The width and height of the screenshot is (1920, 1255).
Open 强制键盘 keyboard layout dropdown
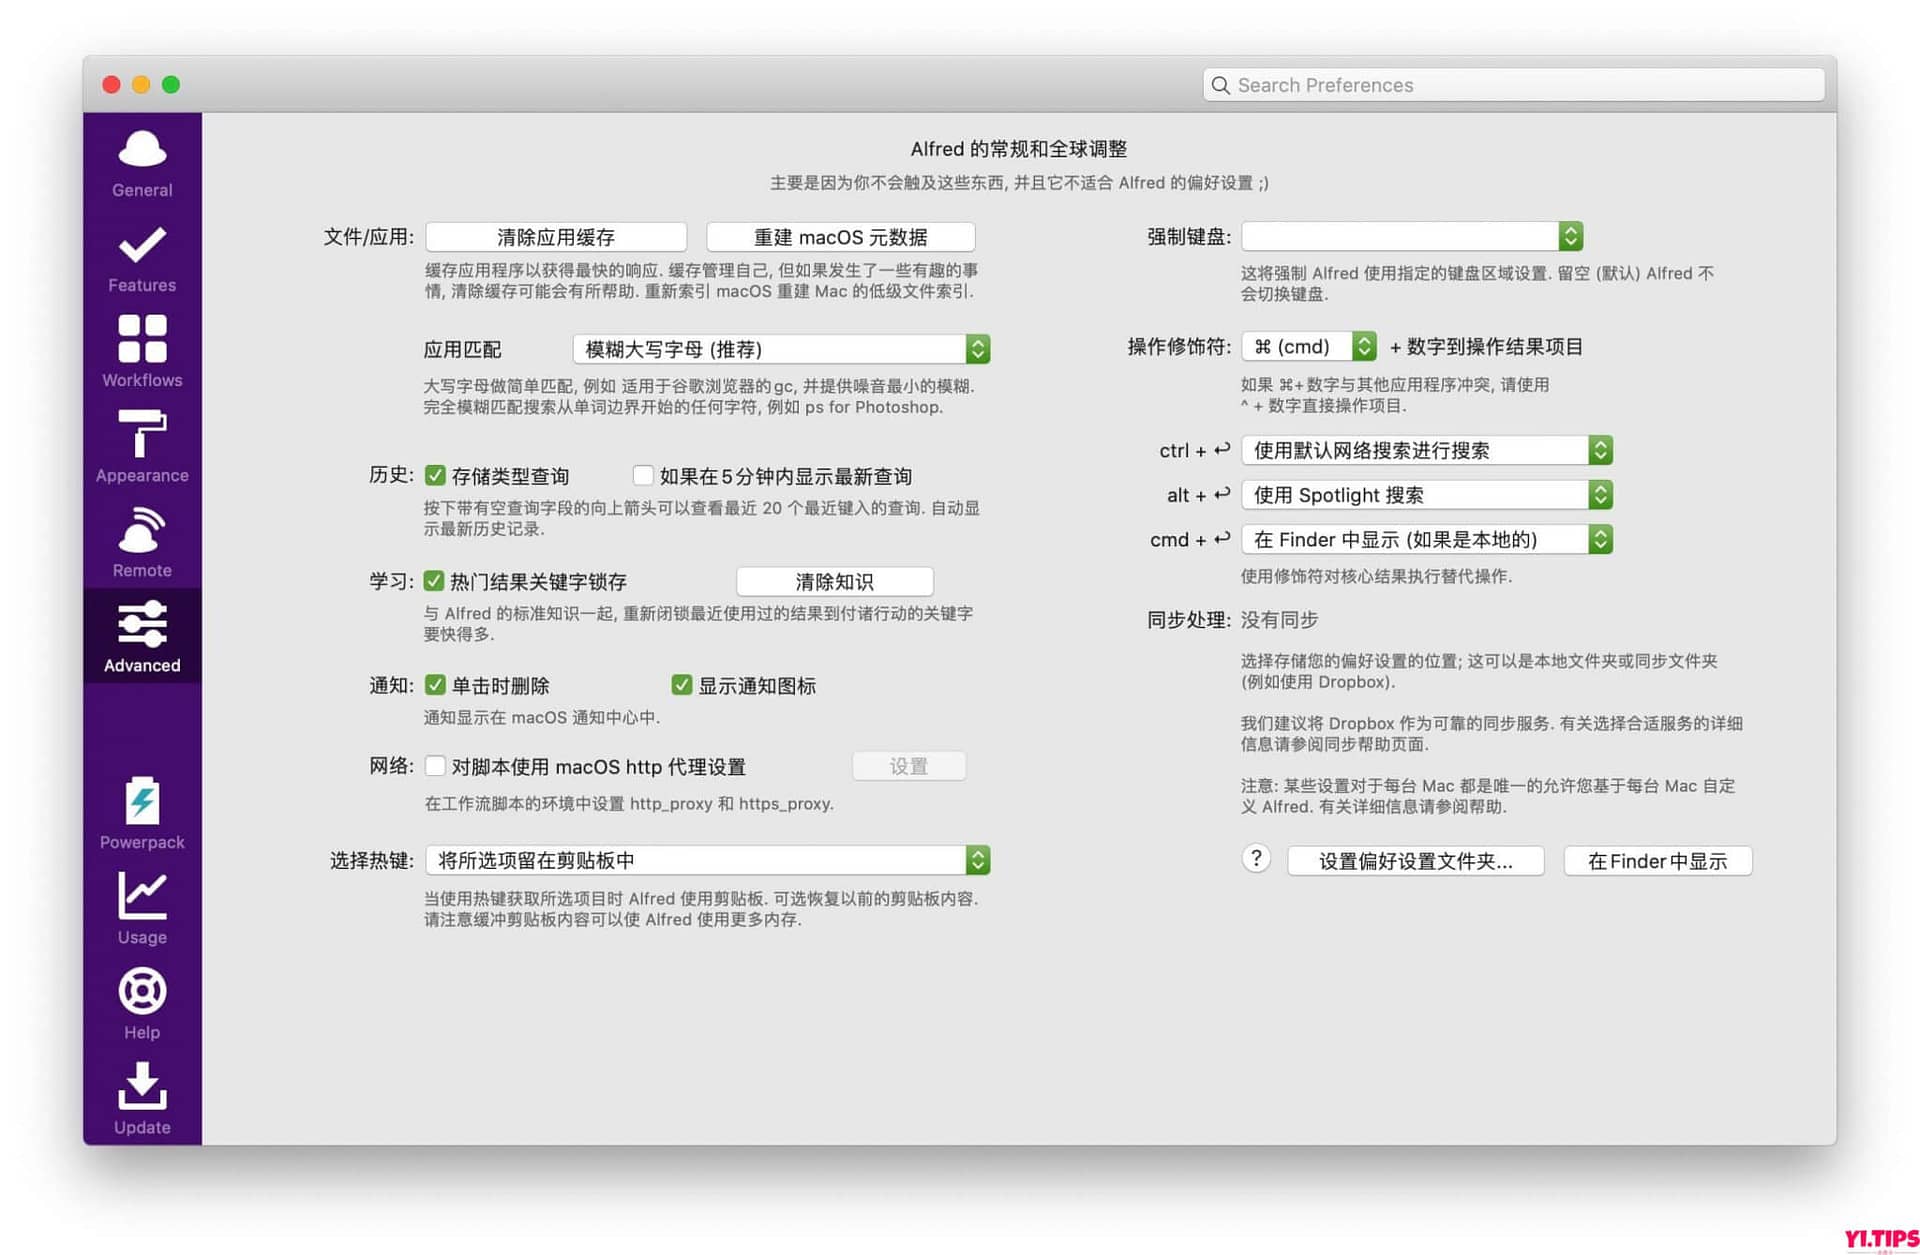click(1412, 236)
